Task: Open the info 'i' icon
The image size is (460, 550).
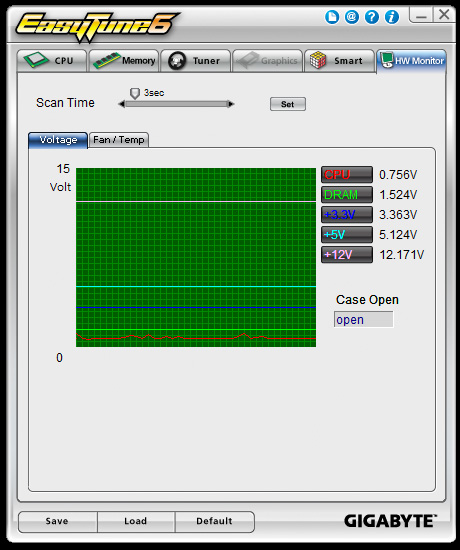Action: [392, 16]
